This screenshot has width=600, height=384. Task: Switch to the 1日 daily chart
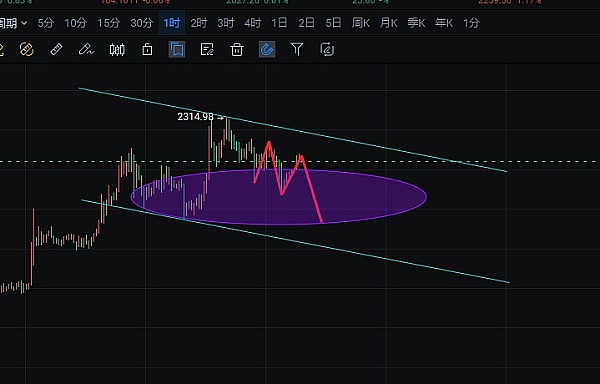[x=279, y=23]
